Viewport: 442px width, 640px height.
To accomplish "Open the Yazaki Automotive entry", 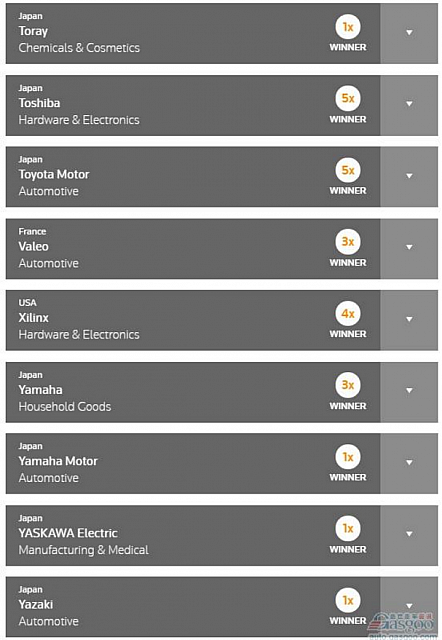I will tap(193, 607).
